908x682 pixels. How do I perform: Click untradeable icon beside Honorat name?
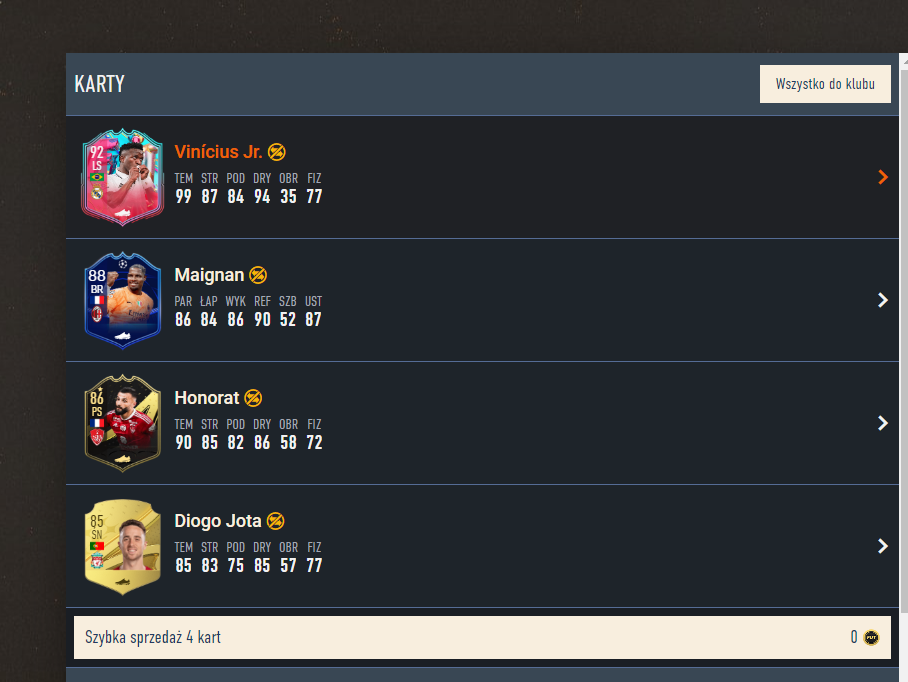(253, 398)
